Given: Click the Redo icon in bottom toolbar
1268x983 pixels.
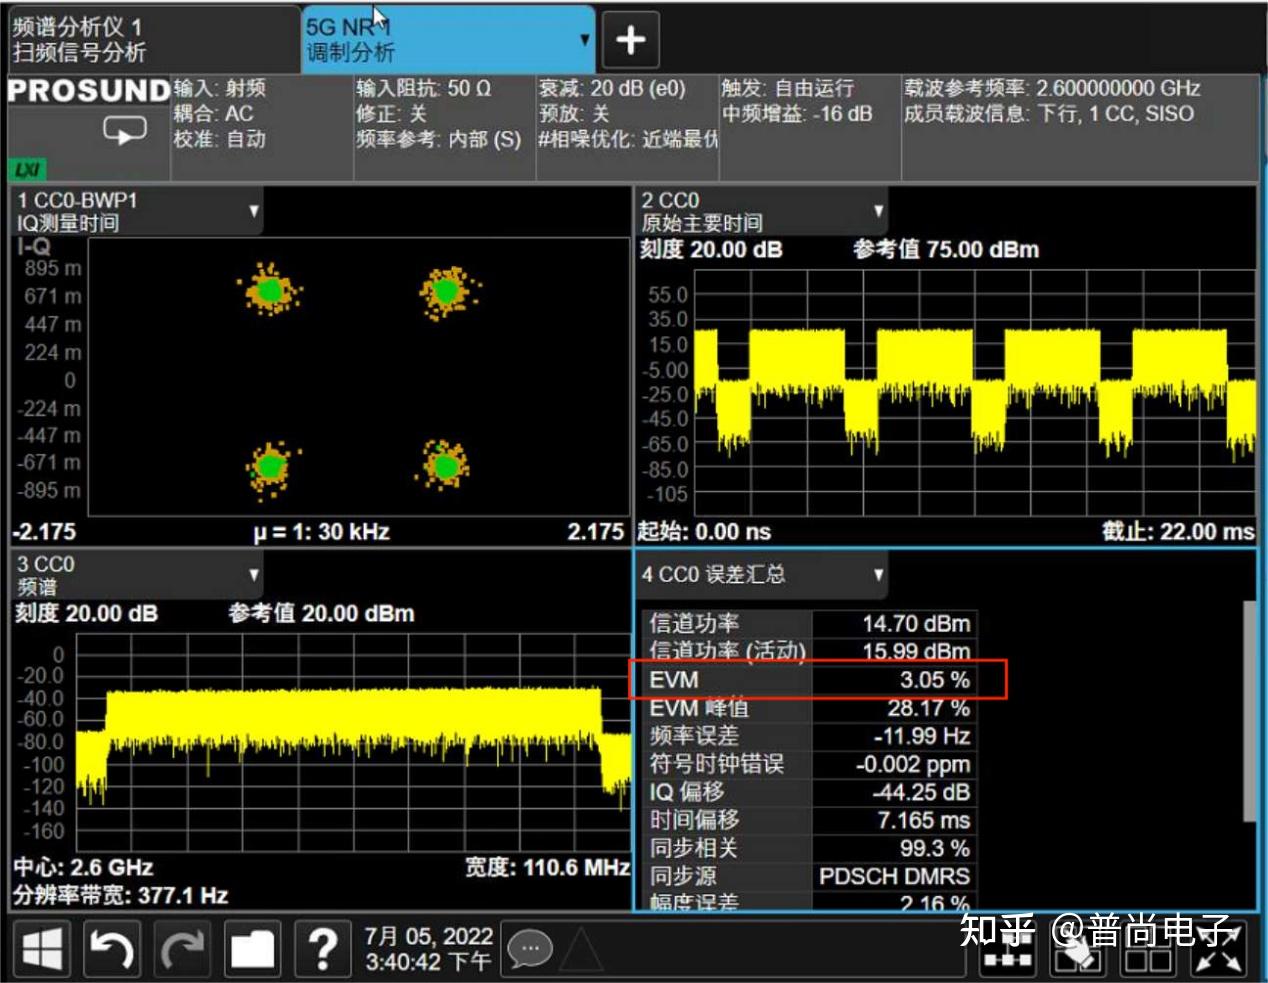Looking at the screenshot, I should tap(183, 947).
